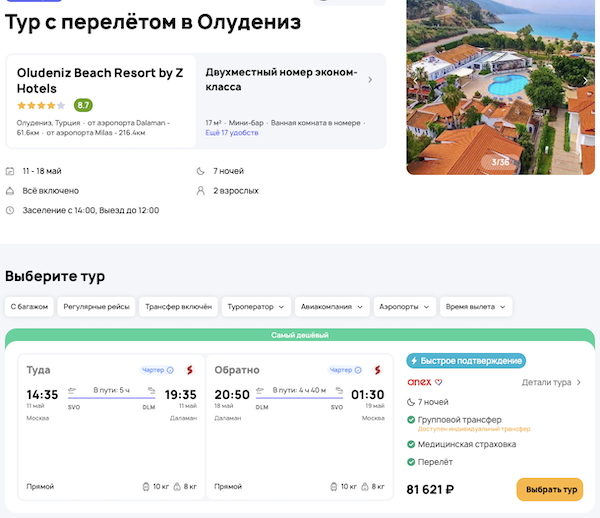The height and width of the screenshot is (518, 600).
Task: Click the info icon next to Чартер in Обратно
Action: pyautogui.click(x=357, y=370)
